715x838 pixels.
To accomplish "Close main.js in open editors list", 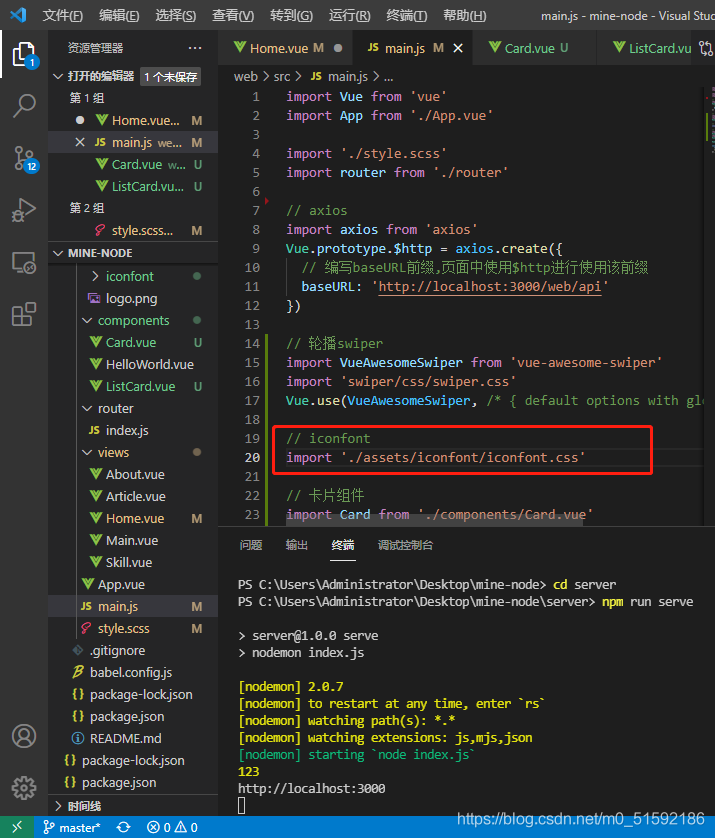I will 80,142.
